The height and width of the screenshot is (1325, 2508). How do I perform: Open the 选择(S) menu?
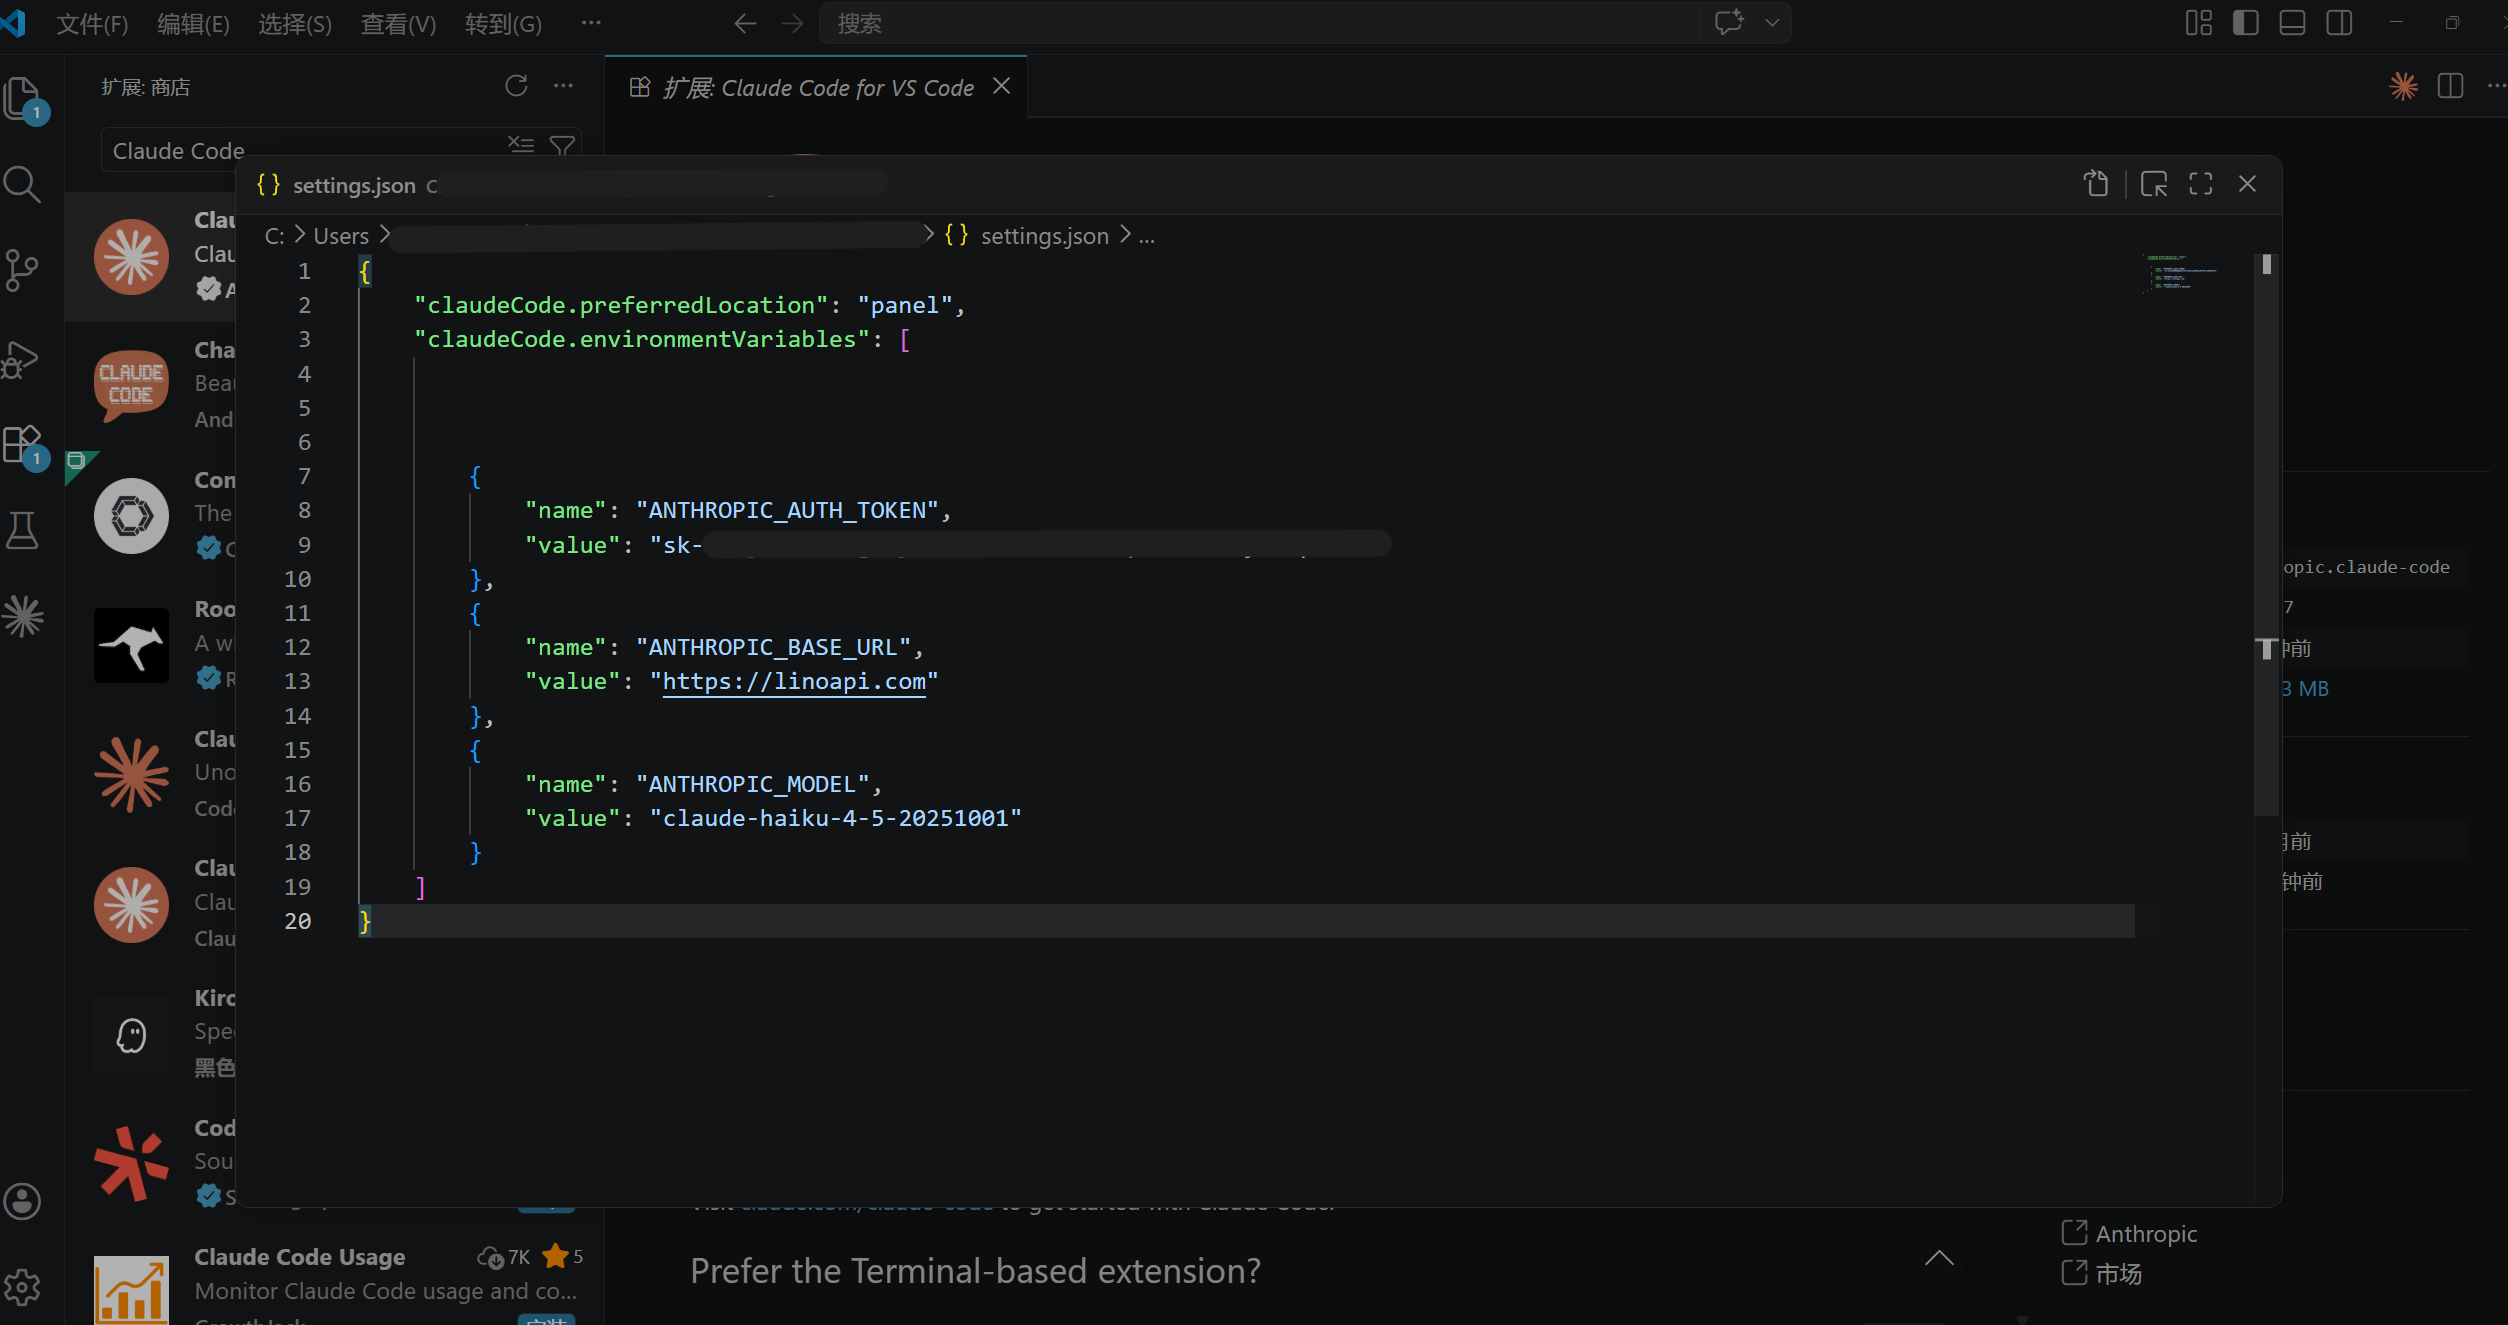click(295, 24)
